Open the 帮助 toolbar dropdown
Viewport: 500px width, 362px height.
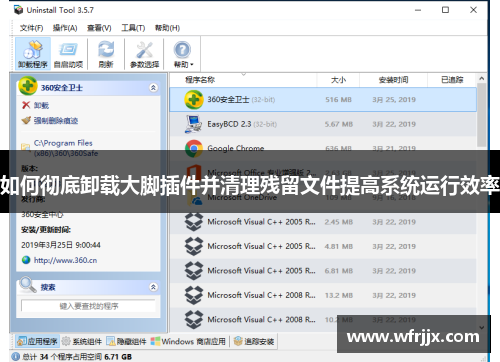point(183,54)
